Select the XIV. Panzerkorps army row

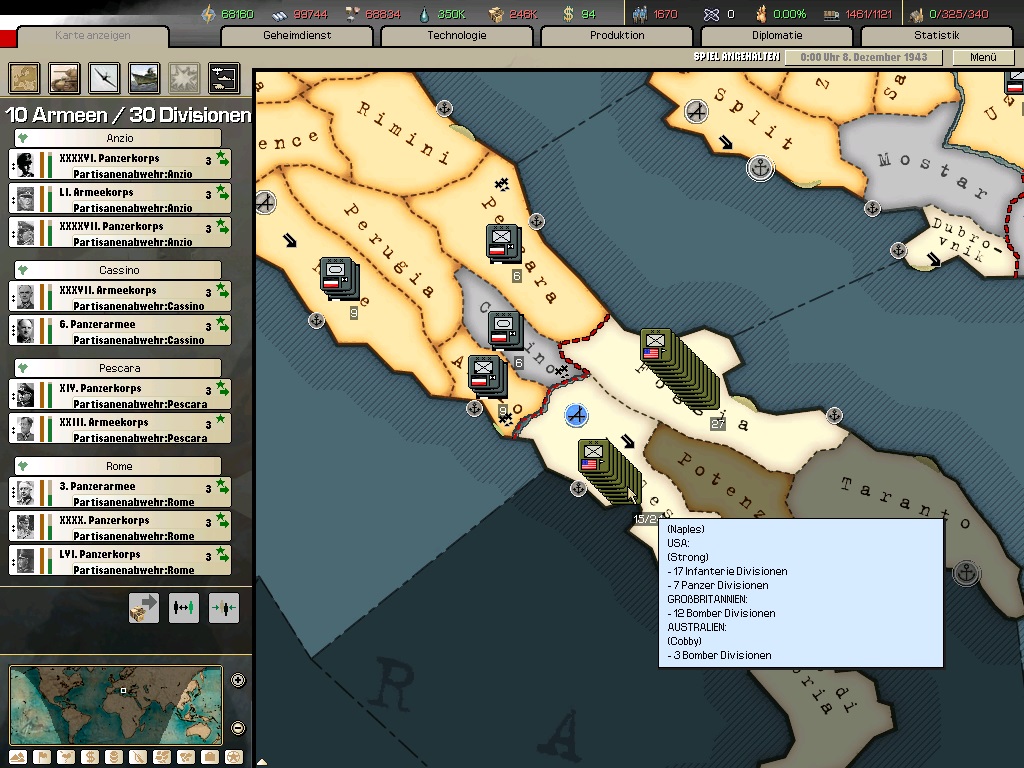click(120, 395)
